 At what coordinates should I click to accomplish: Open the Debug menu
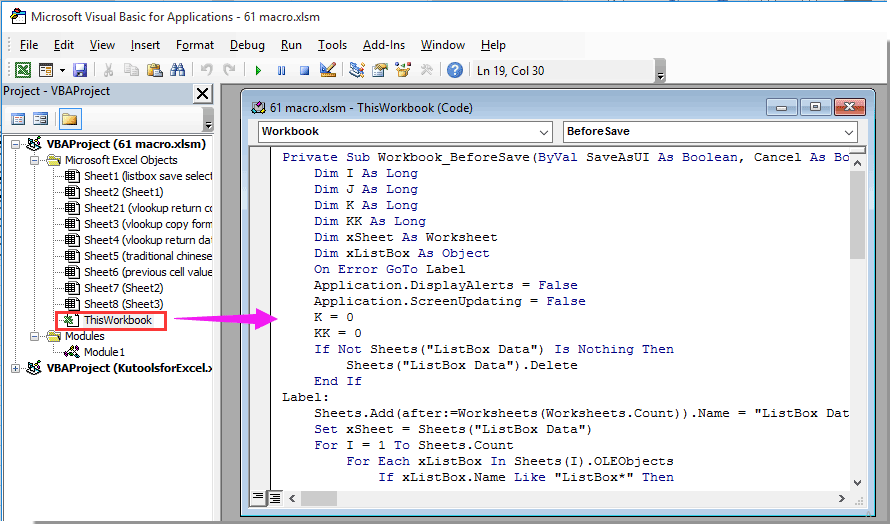tap(247, 45)
